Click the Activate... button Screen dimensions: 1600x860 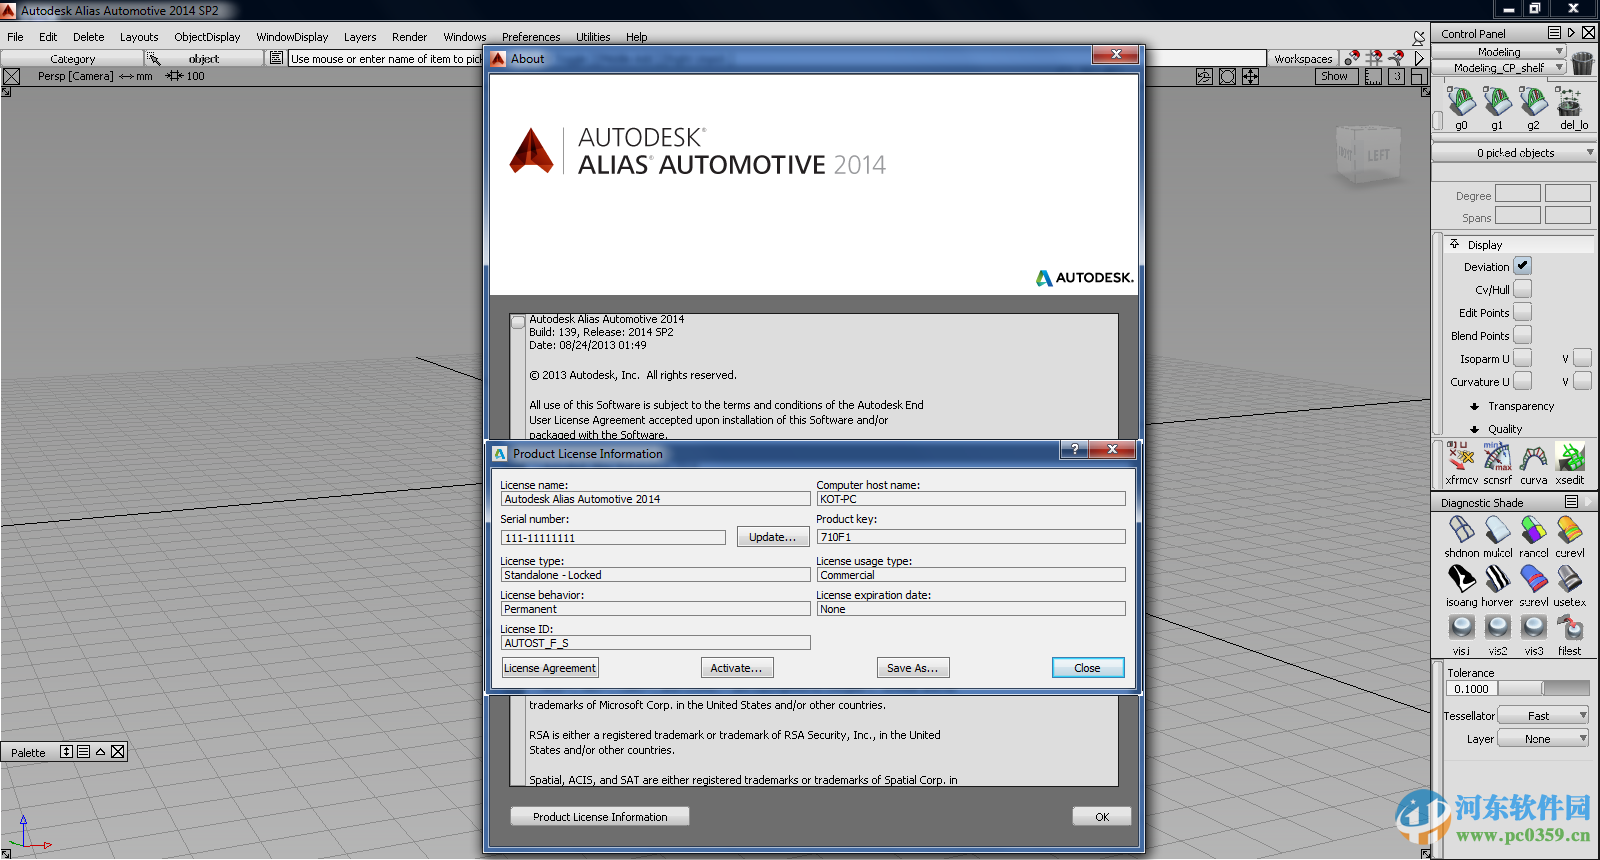(x=736, y=668)
